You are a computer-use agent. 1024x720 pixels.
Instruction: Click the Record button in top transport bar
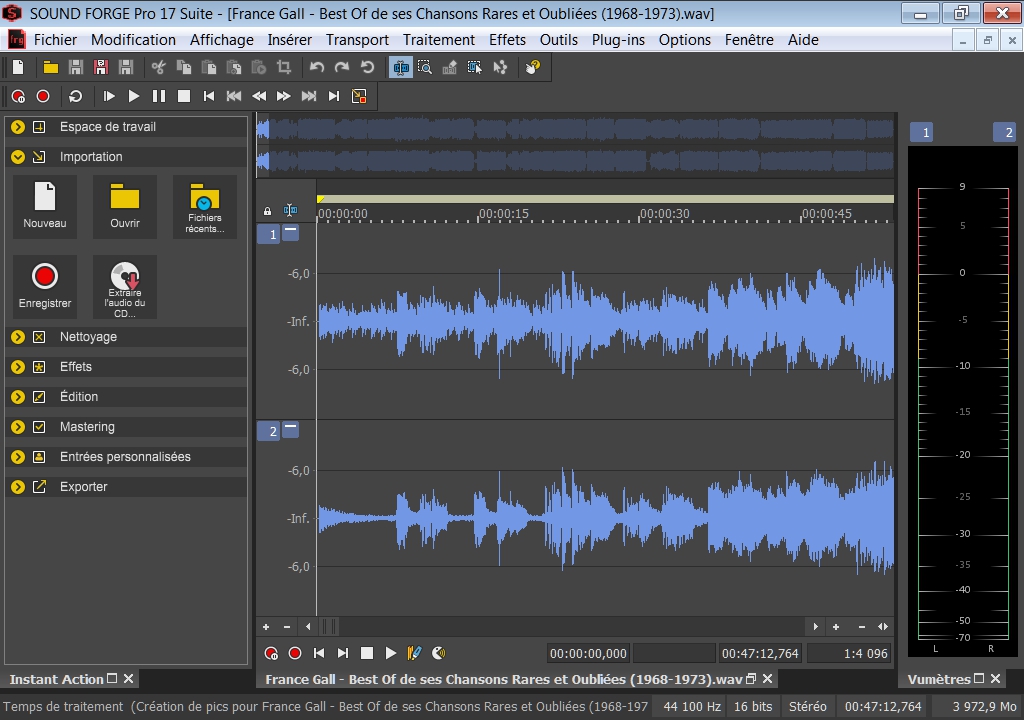43,96
